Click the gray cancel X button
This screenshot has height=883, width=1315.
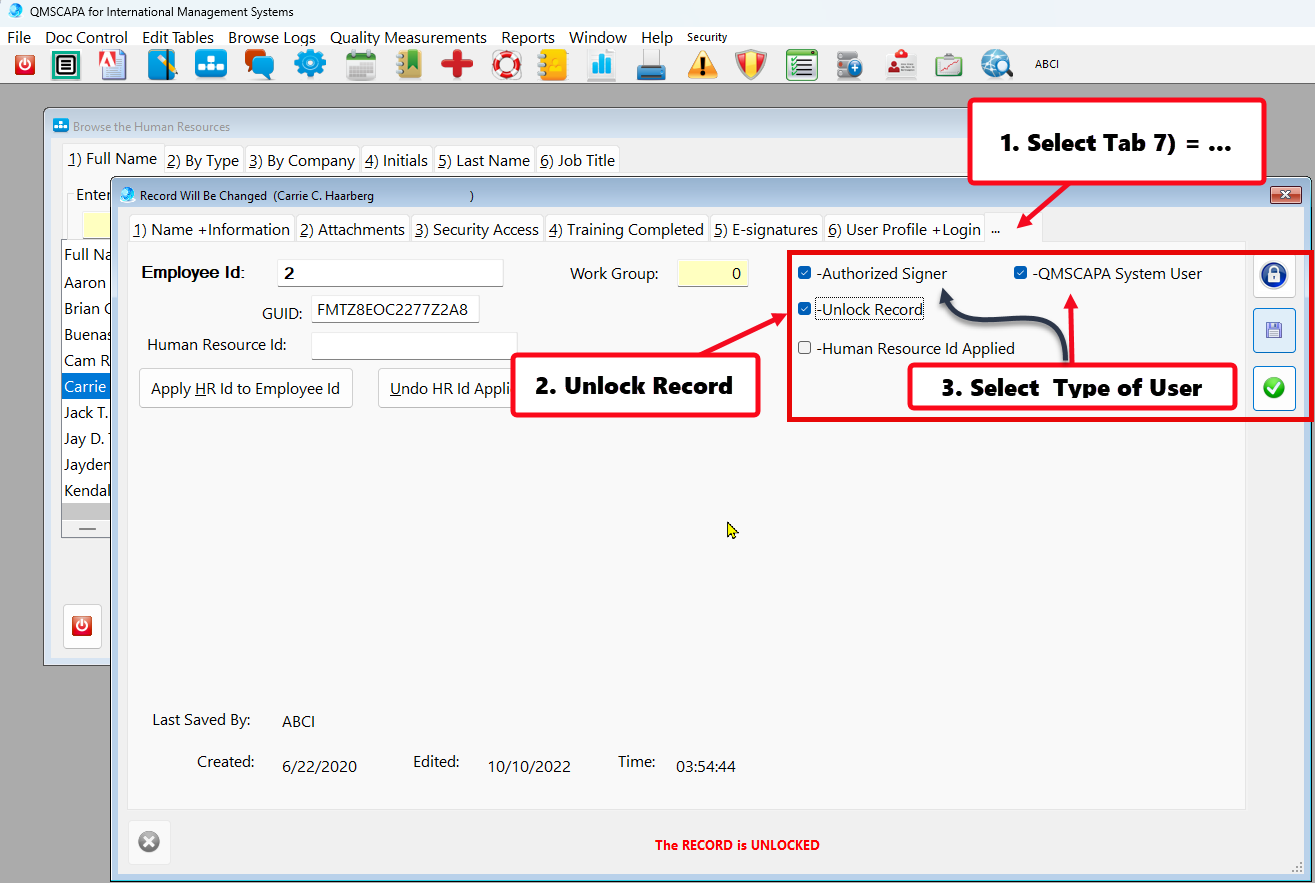click(x=149, y=842)
